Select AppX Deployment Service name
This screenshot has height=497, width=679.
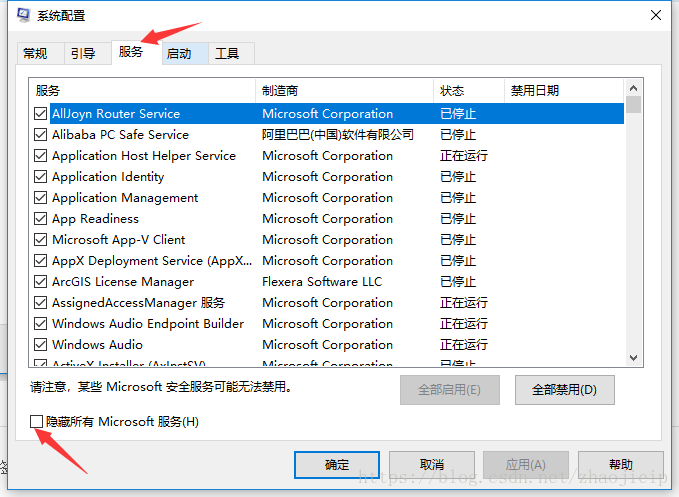click(152, 261)
